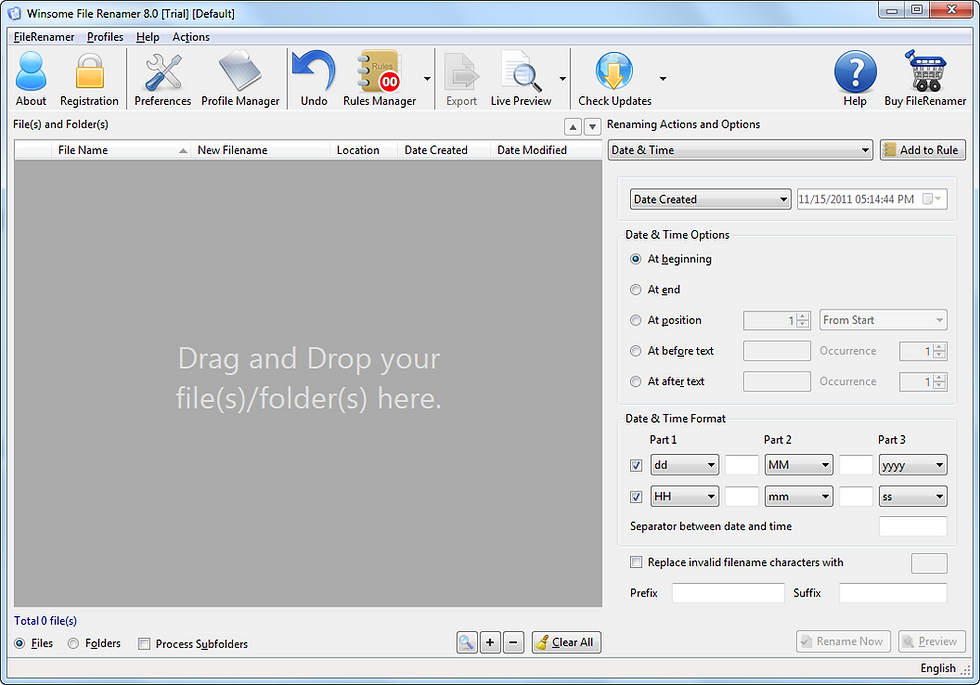Remove files with the minus button

pos(513,642)
